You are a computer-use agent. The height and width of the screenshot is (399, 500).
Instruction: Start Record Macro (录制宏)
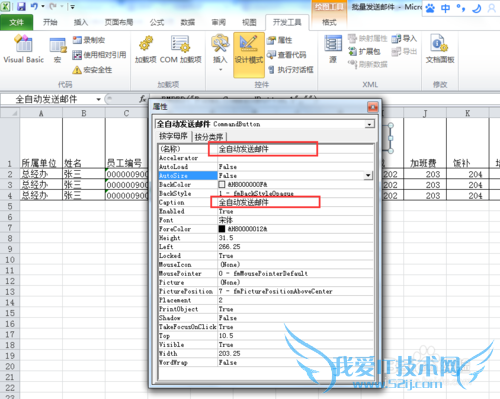click(89, 40)
